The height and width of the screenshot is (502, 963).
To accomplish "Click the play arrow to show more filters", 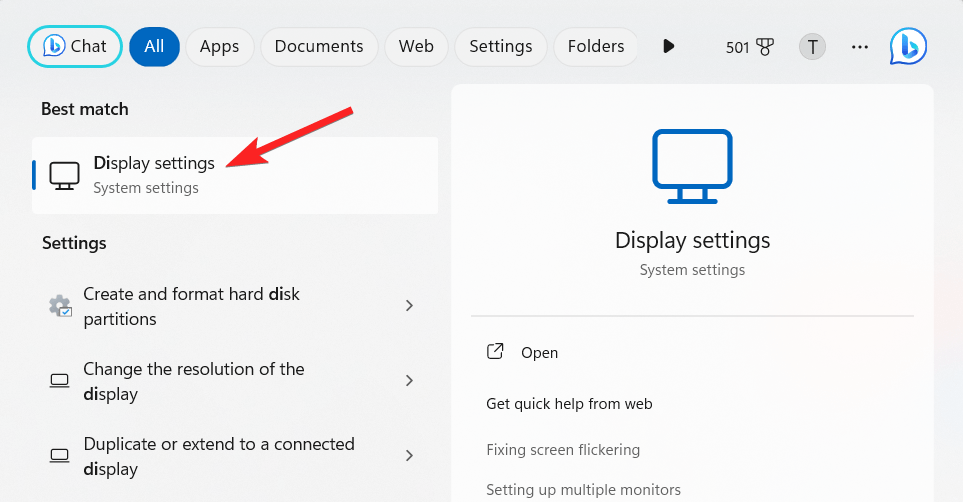I will point(669,46).
